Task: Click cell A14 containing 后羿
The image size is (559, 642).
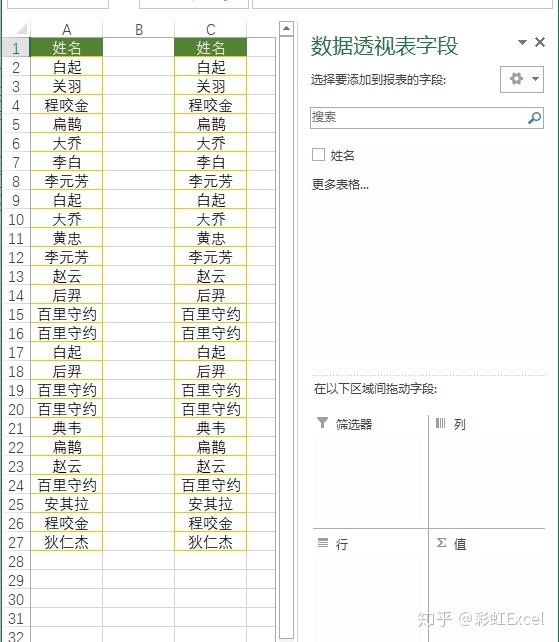Action: click(x=66, y=295)
